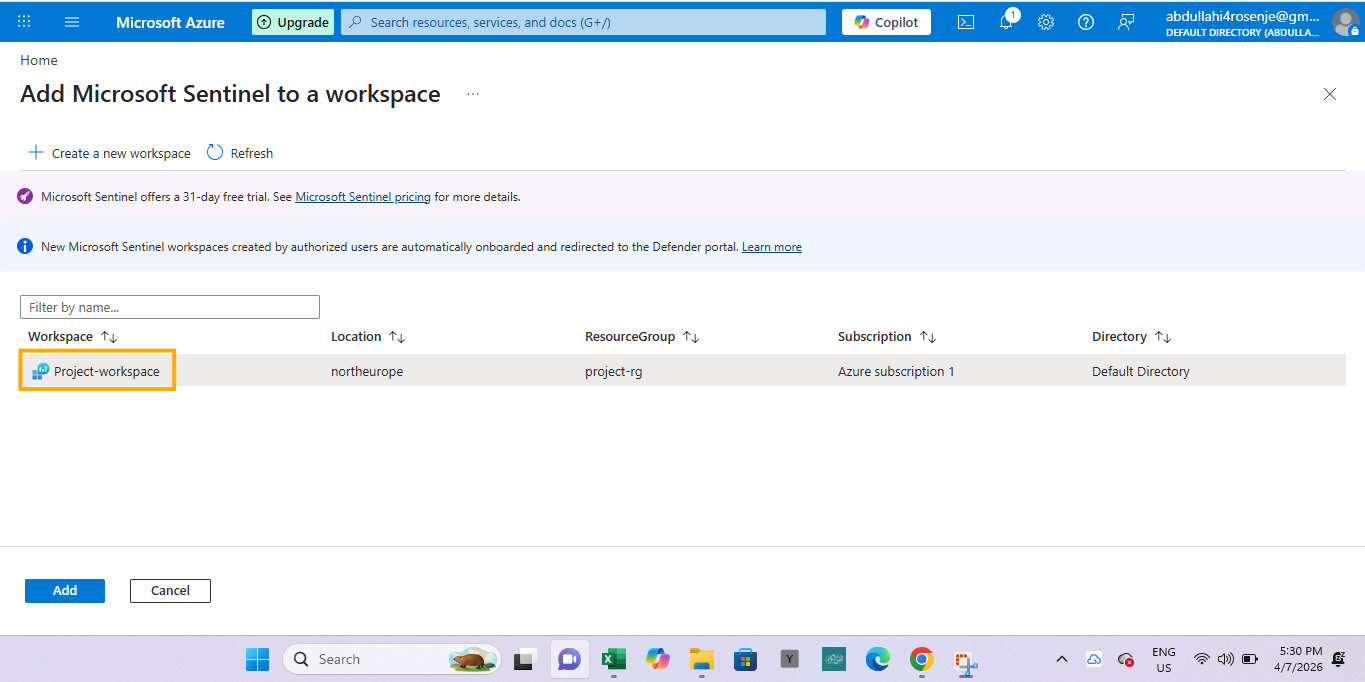Sort by the Directory column
Image resolution: width=1365 pixels, height=682 pixels.
point(1131,337)
